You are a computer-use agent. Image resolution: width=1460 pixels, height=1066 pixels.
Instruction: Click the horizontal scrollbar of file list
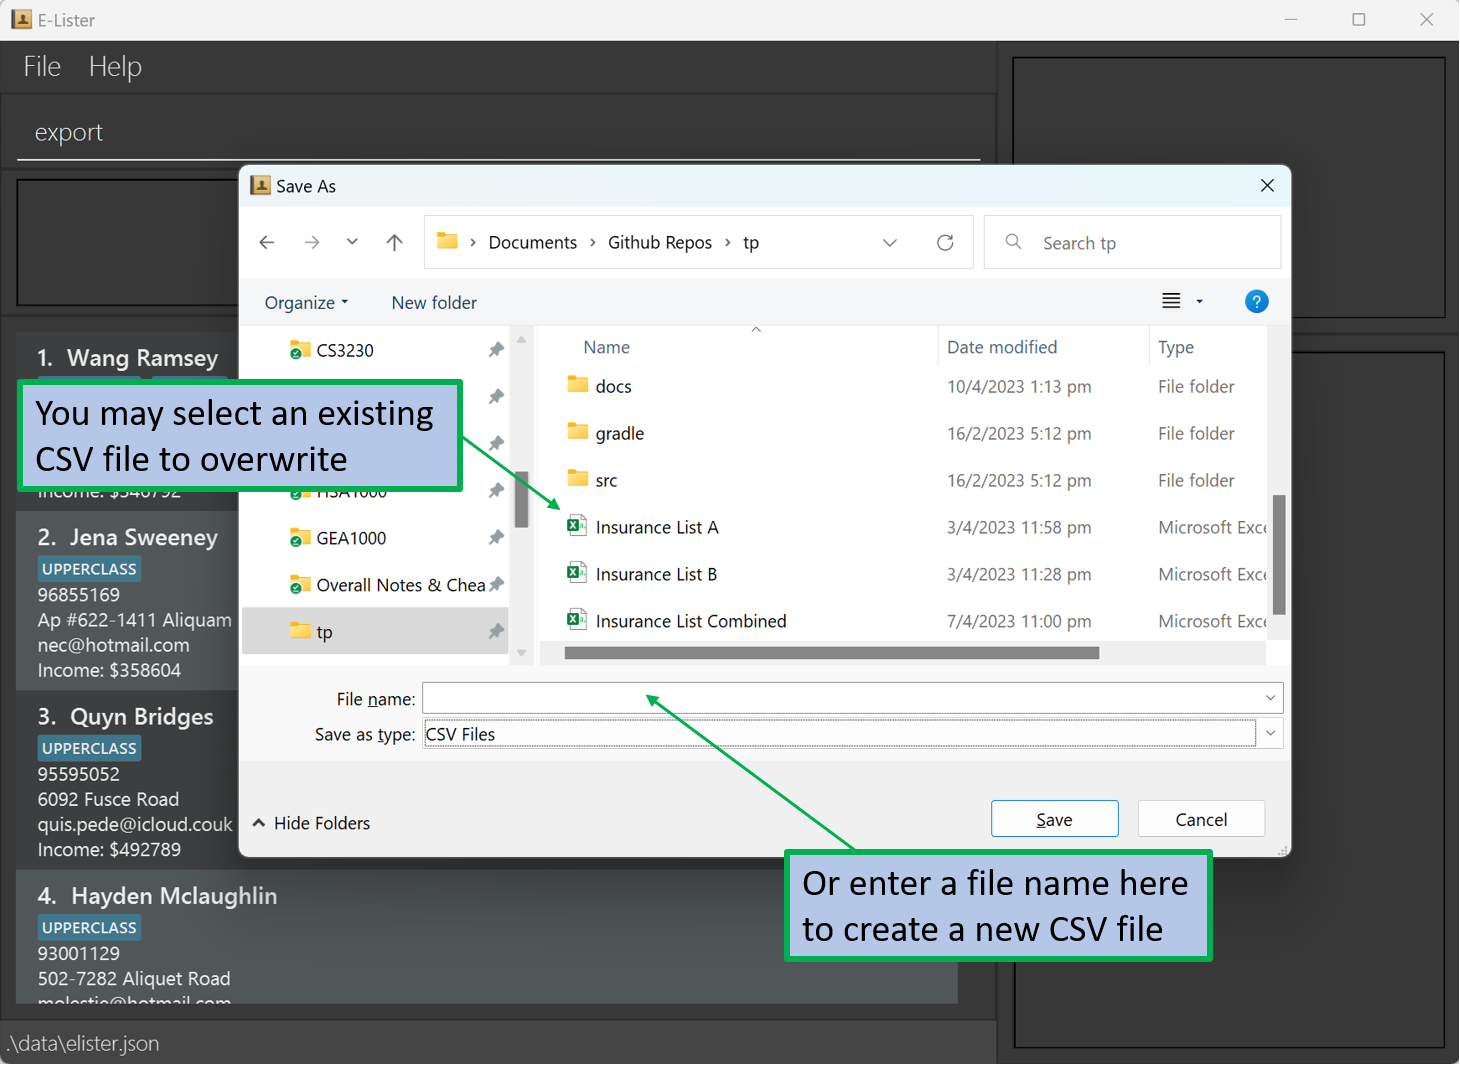click(832, 653)
